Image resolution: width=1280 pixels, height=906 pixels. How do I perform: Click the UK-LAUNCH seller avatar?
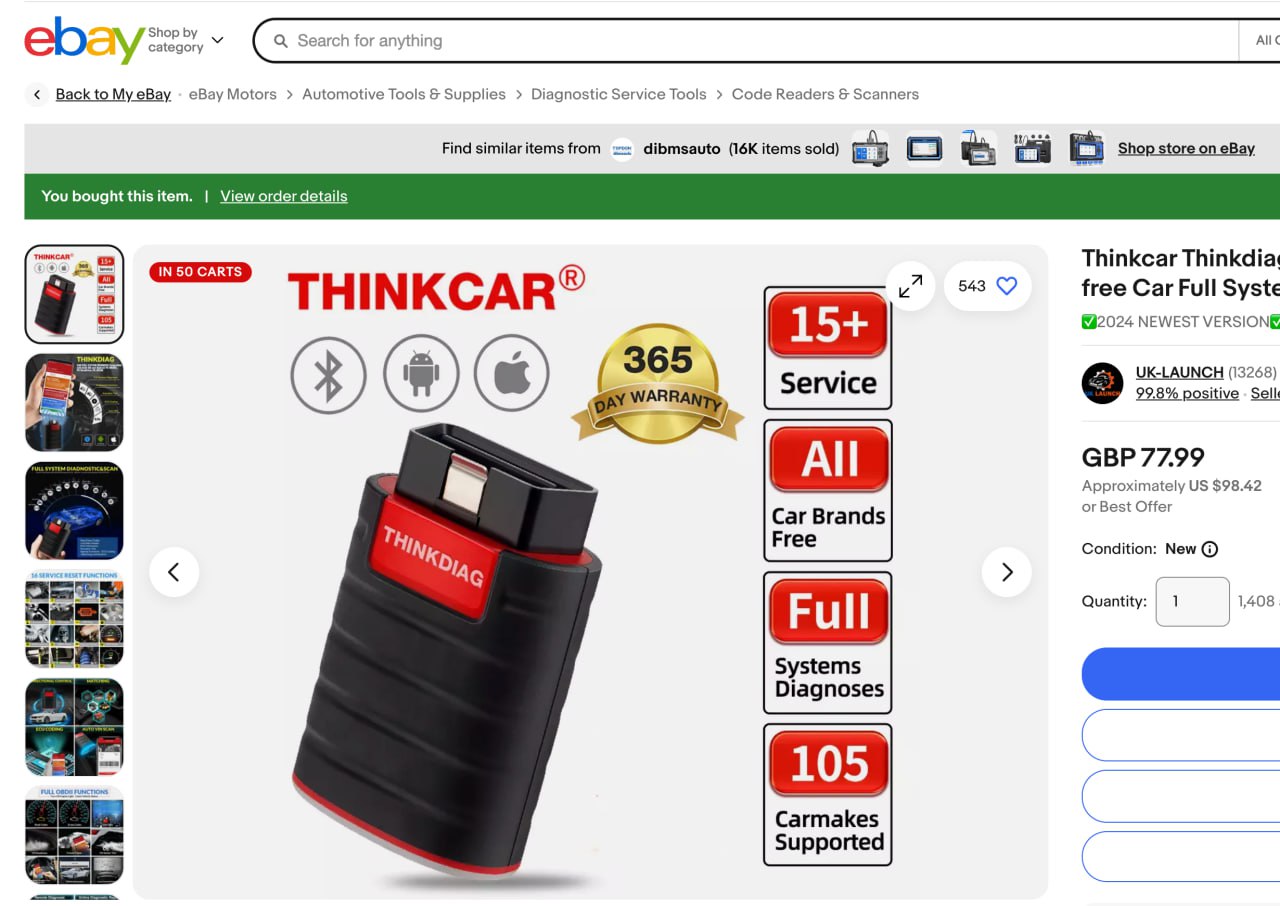pyautogui.click(x=1102, y=383)
